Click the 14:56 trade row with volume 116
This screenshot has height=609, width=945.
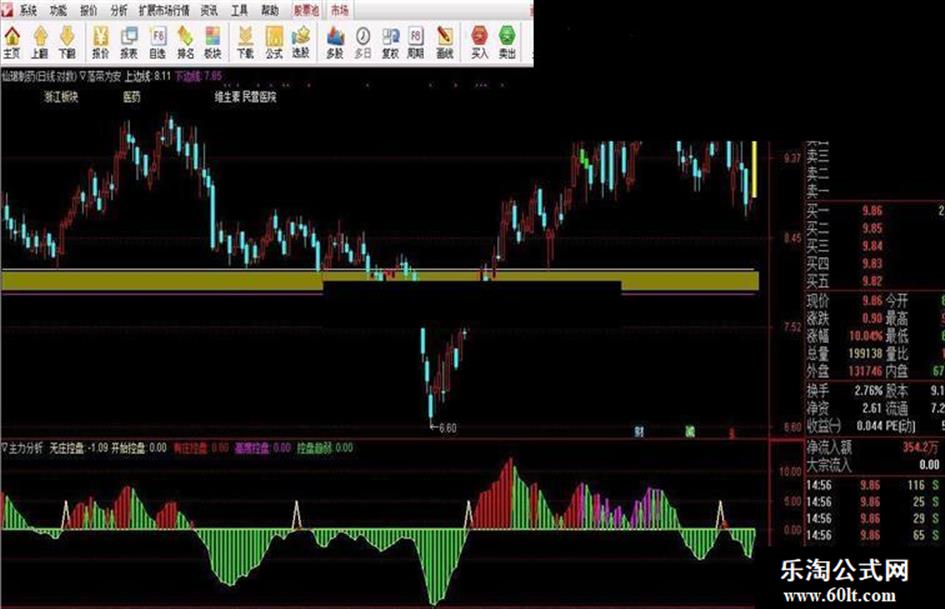[873, 485]
